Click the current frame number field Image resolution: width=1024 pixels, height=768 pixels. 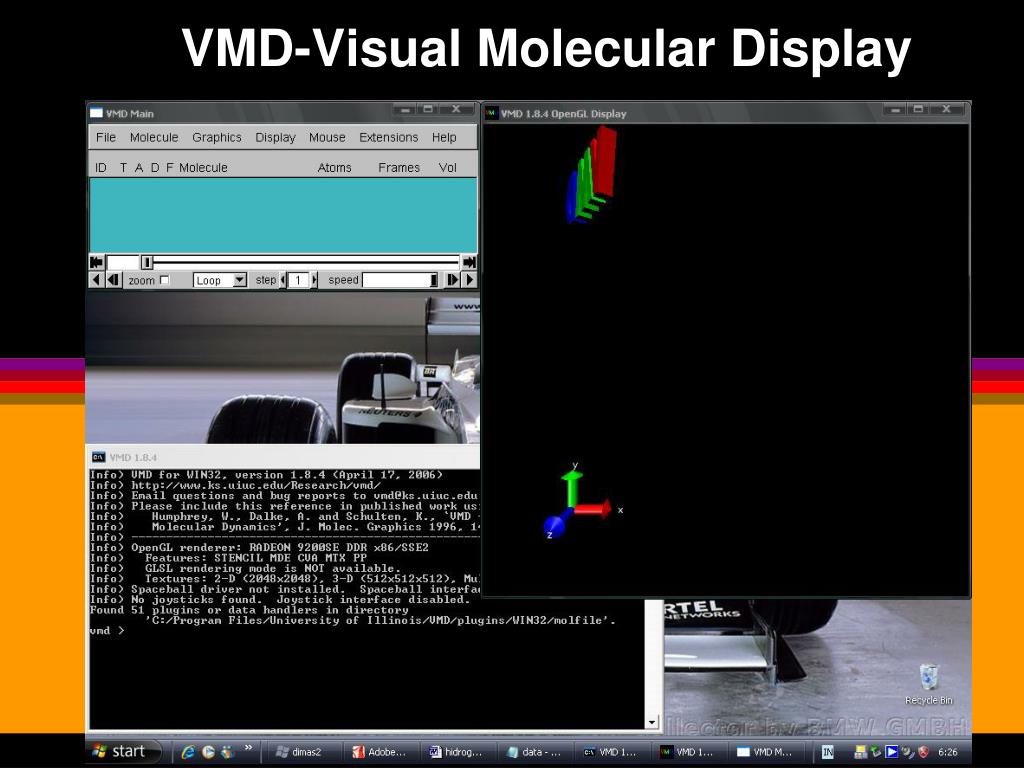point(123,262)
